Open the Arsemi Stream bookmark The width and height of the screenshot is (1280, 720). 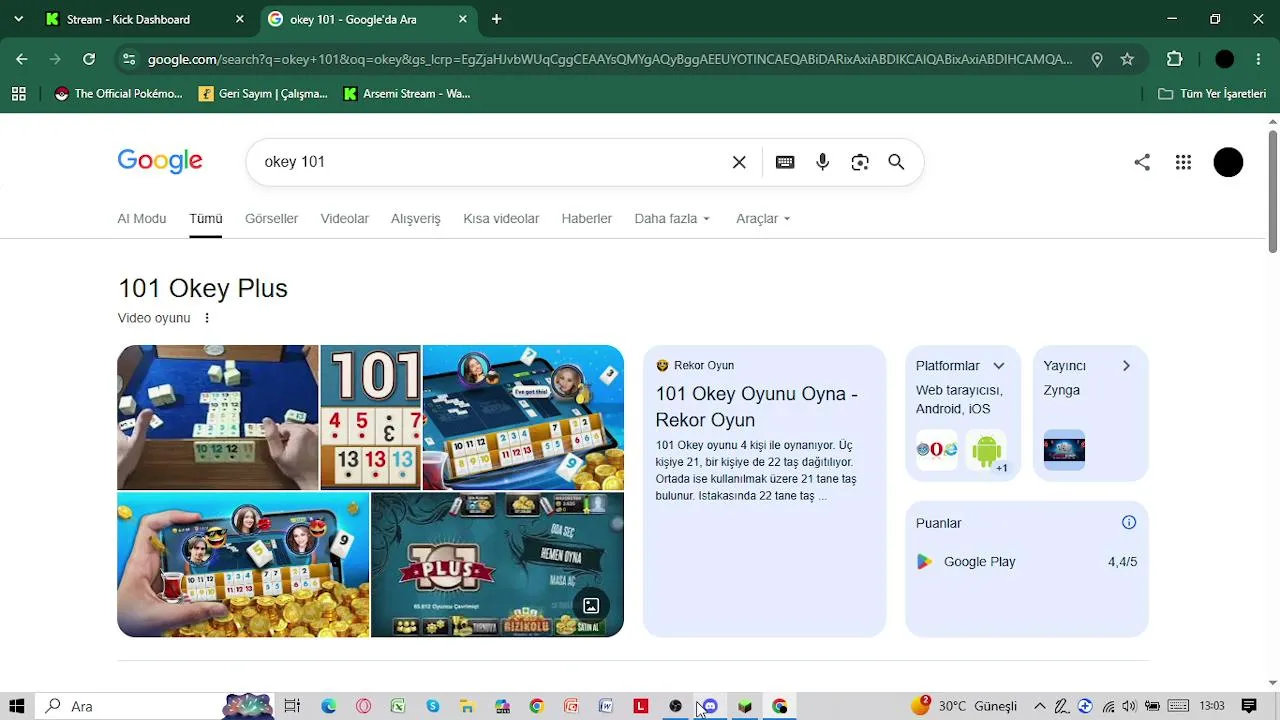click(x=407, y=94)
